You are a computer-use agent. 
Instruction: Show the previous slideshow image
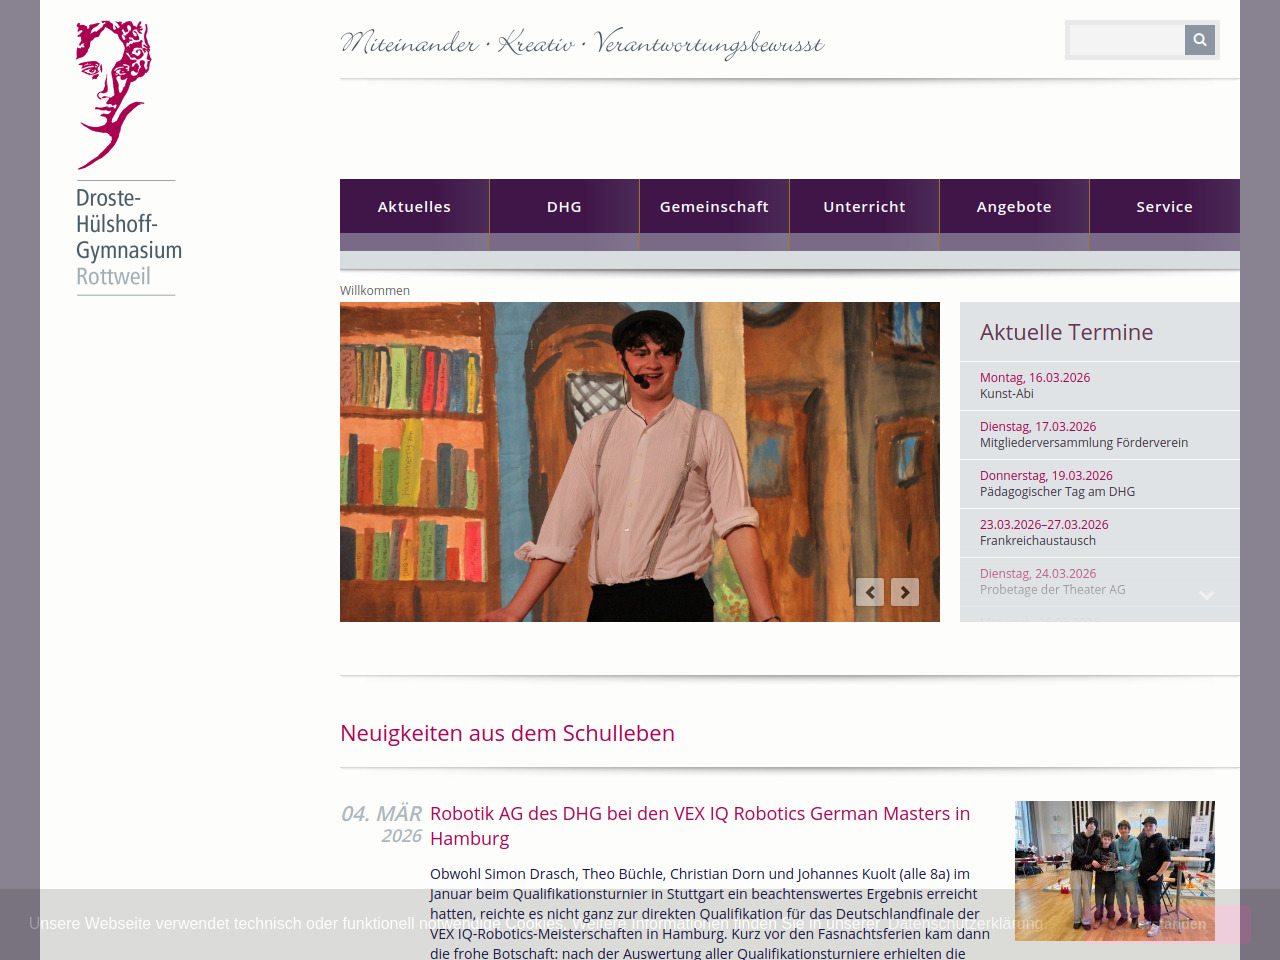pos(870,592)
